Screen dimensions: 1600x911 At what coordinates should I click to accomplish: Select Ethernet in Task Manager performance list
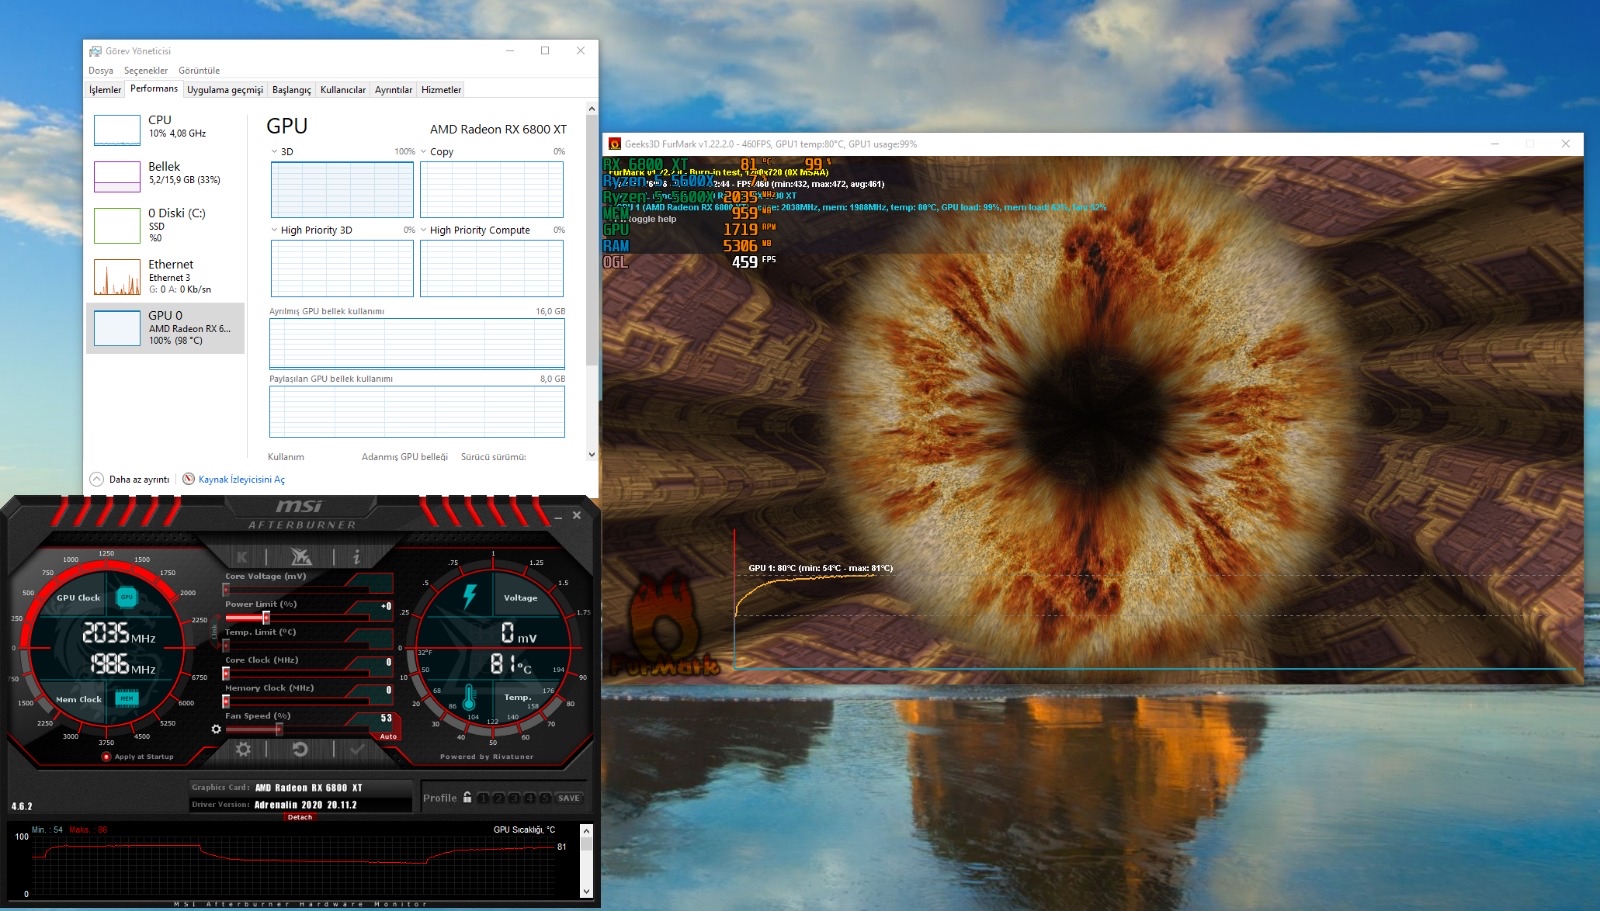pyautogui.click(x=165, y=276)
